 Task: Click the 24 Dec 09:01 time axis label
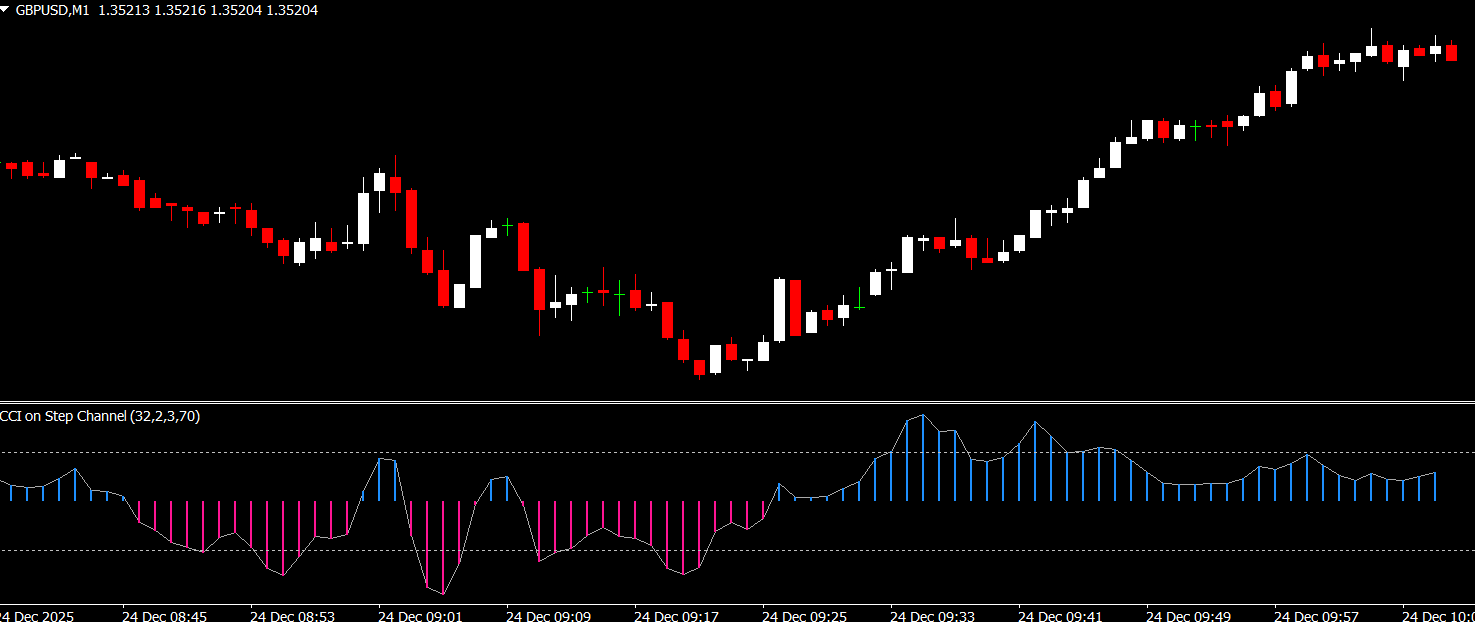pos(420,616)
